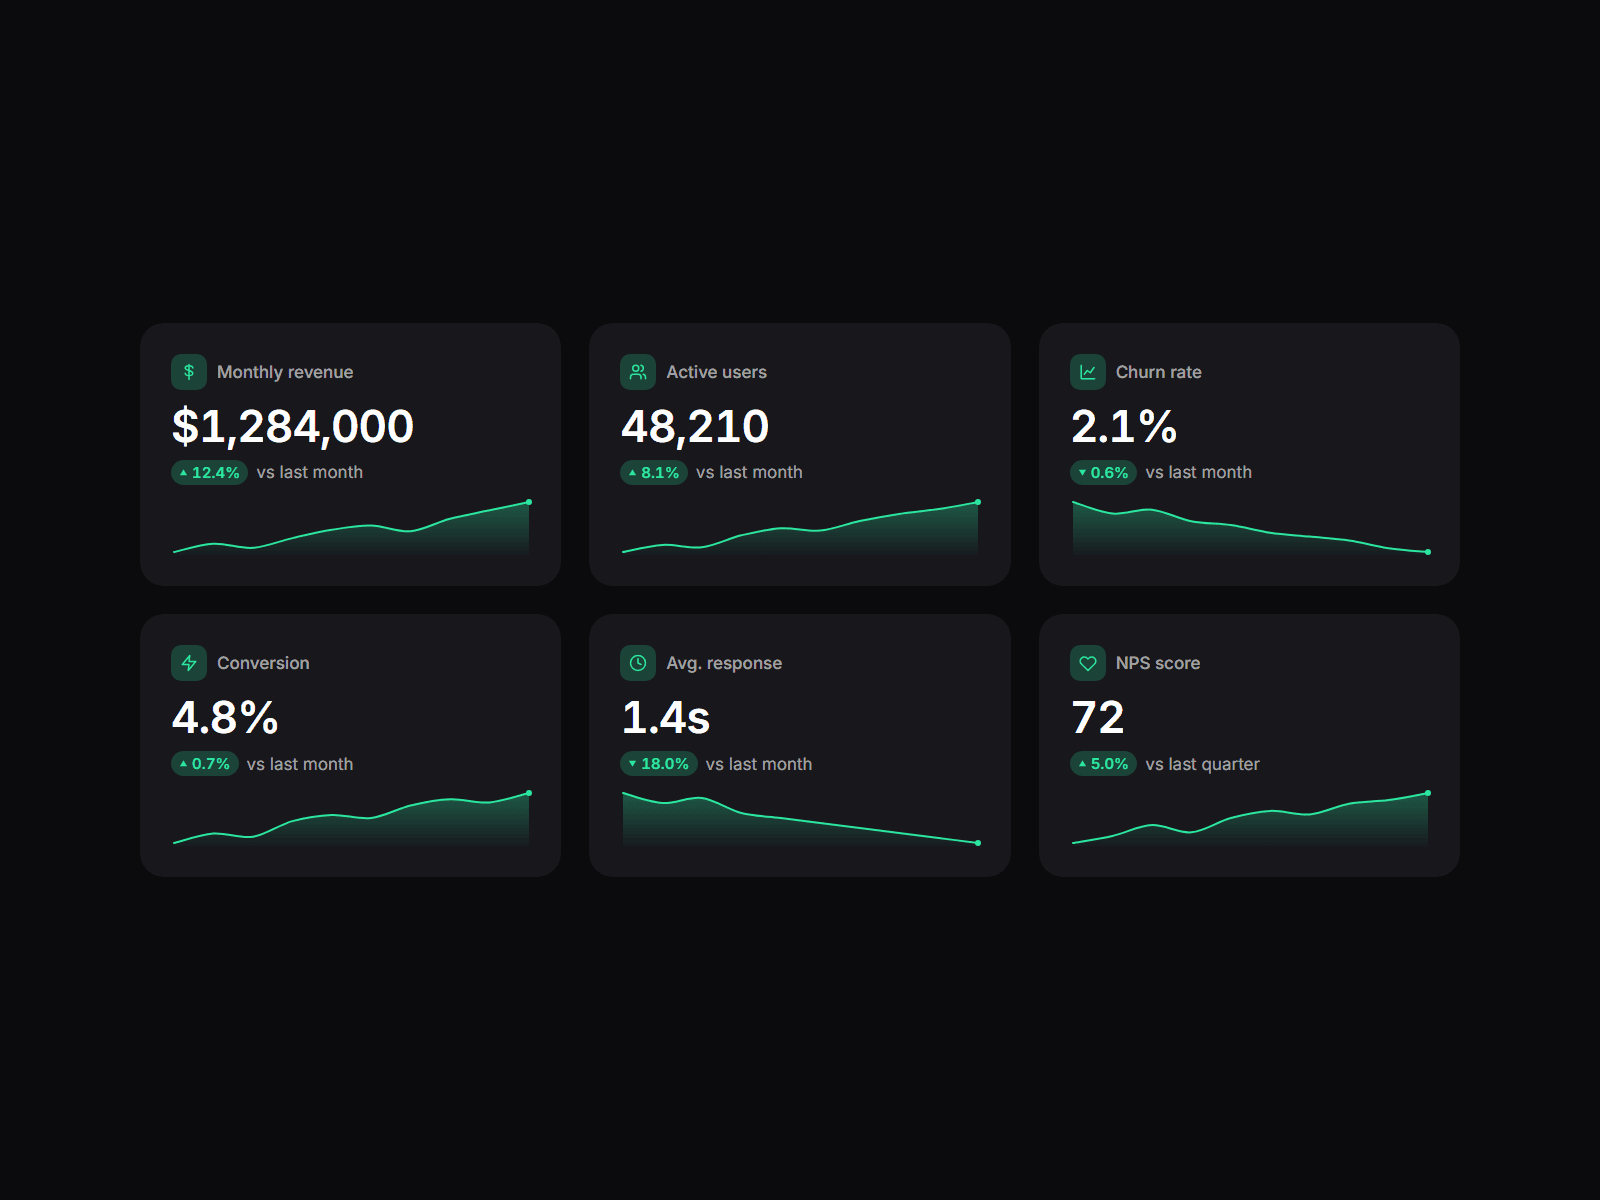Click 'vs last month' on Avg. response card
Image resolution: width=1600 pixels, height=1200 pixels.
pos(759,764)
